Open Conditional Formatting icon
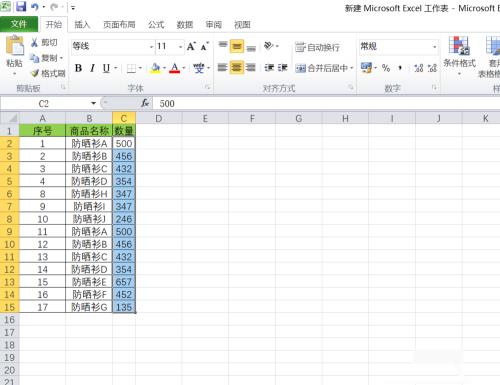The width and height of the screenshot is (500, 385). 459,45
